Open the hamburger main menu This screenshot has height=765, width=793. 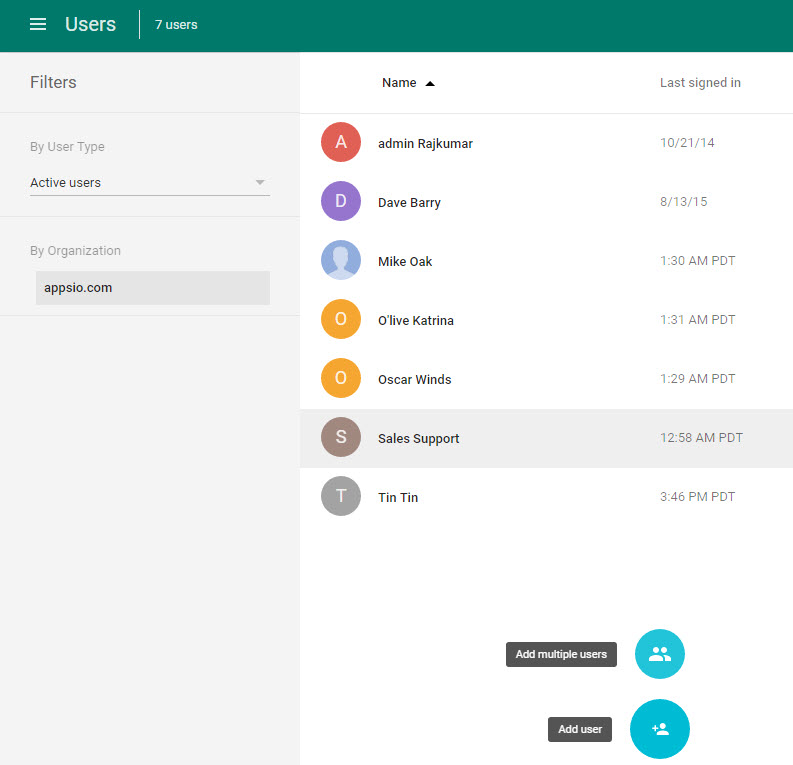[x=38, y=24]
